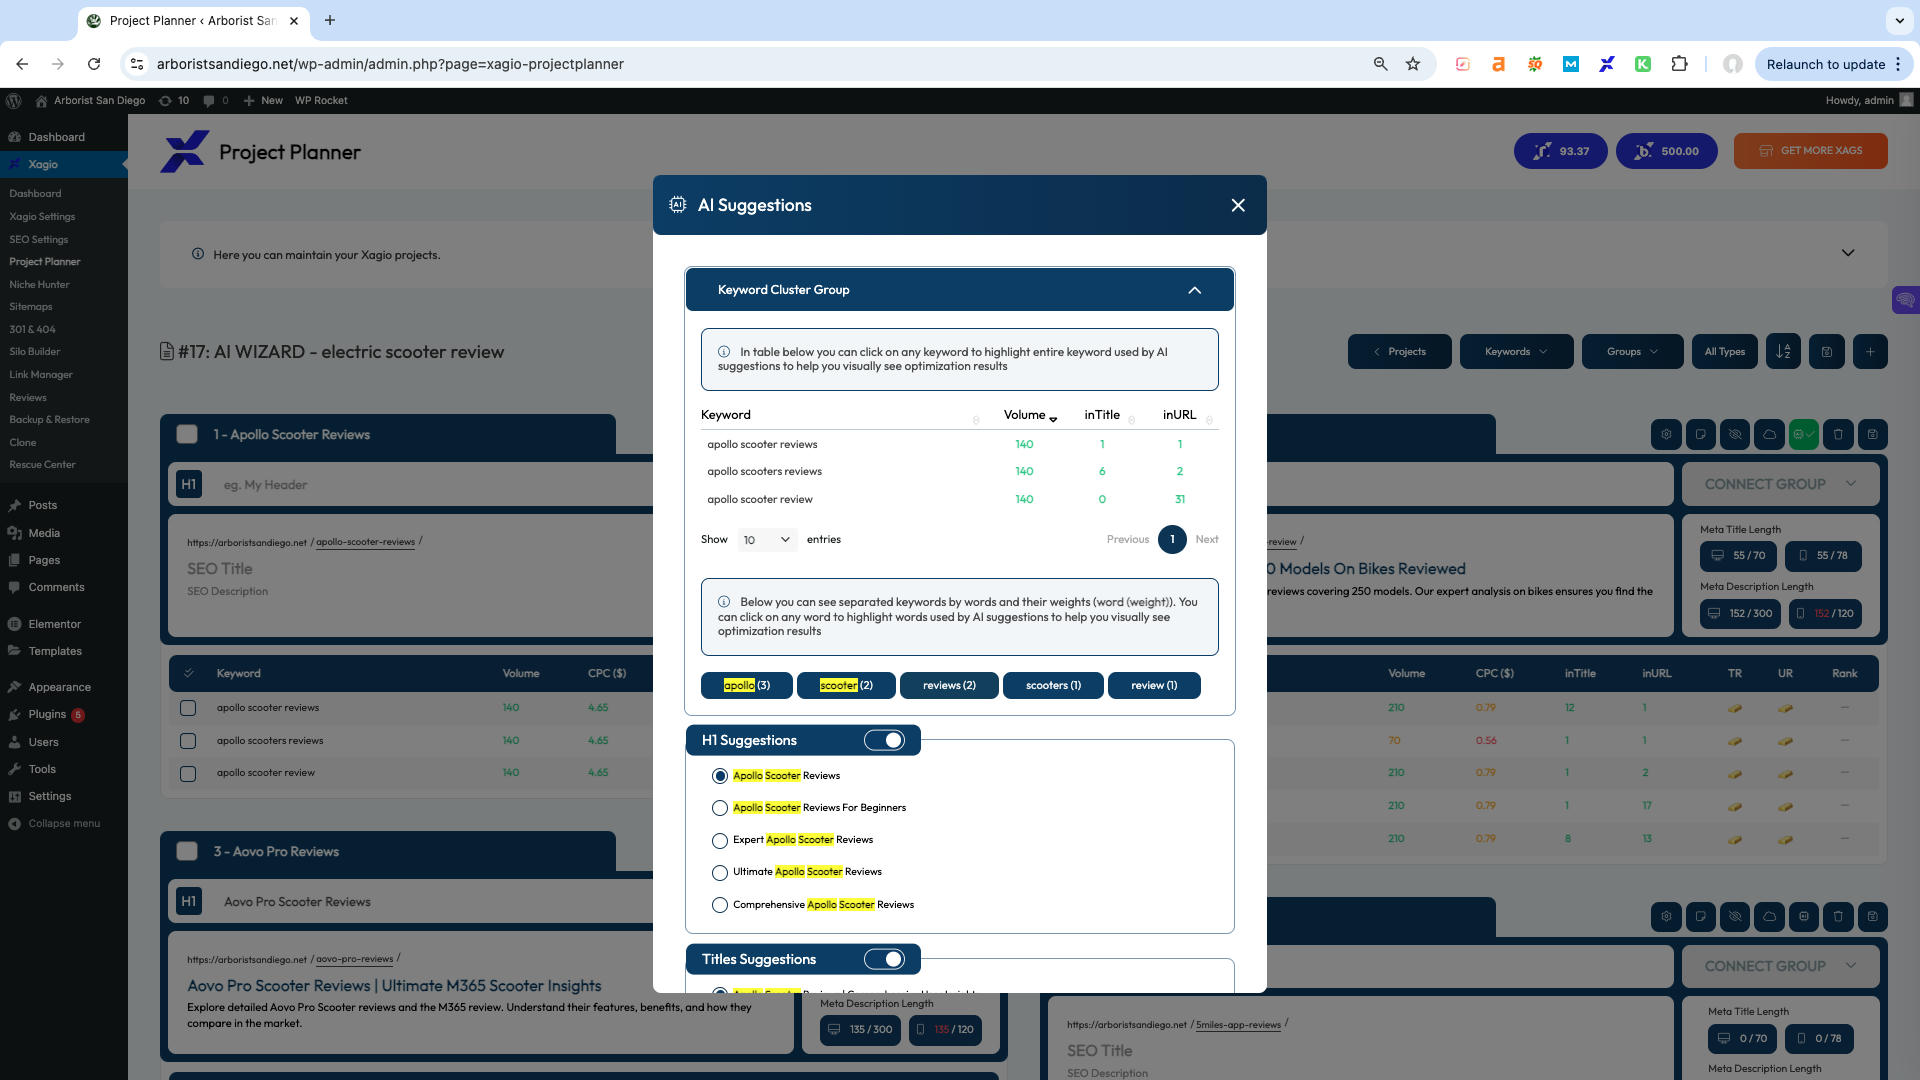Screen dimensions: 1920x1080
Task: Open the 10 pending updates icon
Action: pyautogui.click(x=174, y=100)
